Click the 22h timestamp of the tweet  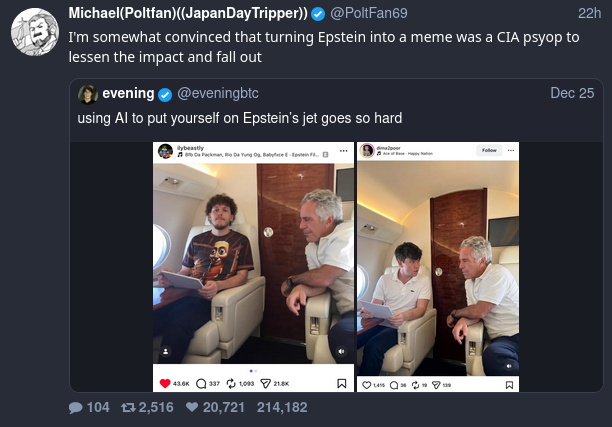(x=589, y=13)
